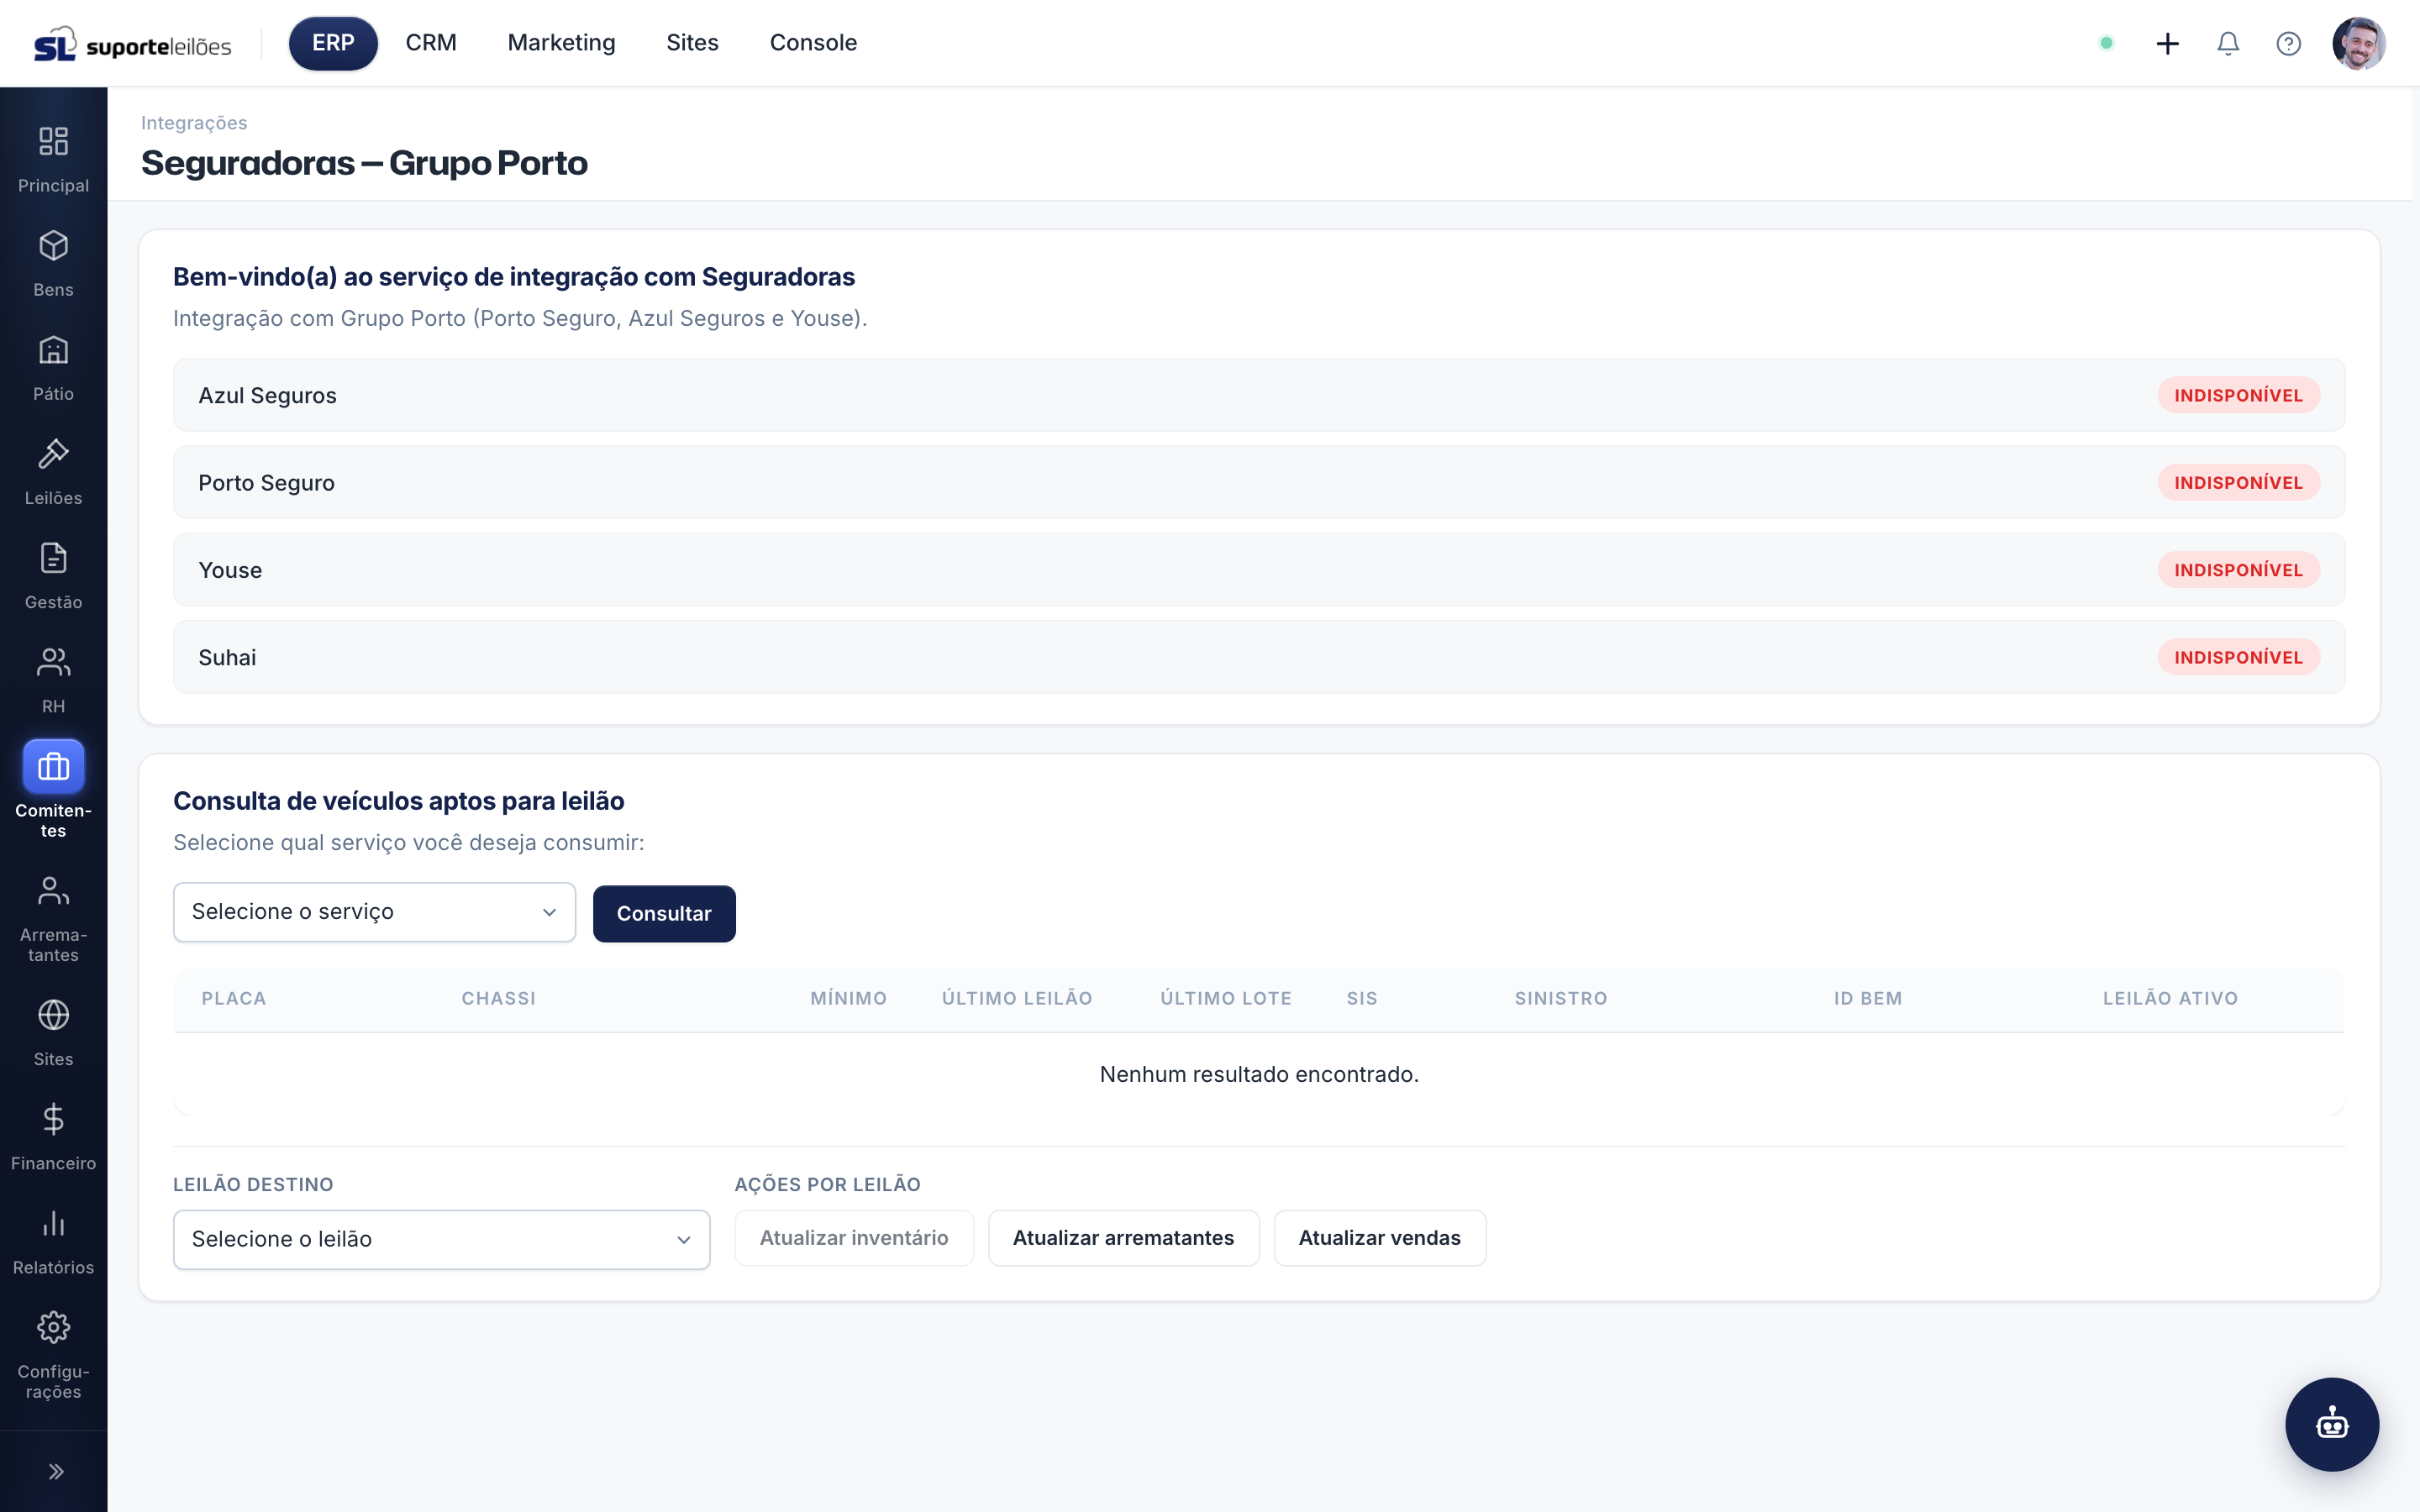The height and width of the screenshot is (1512, 2420).
Task: Click Atualizar arrematantes button
Action: click(x=1123, y=1238)
